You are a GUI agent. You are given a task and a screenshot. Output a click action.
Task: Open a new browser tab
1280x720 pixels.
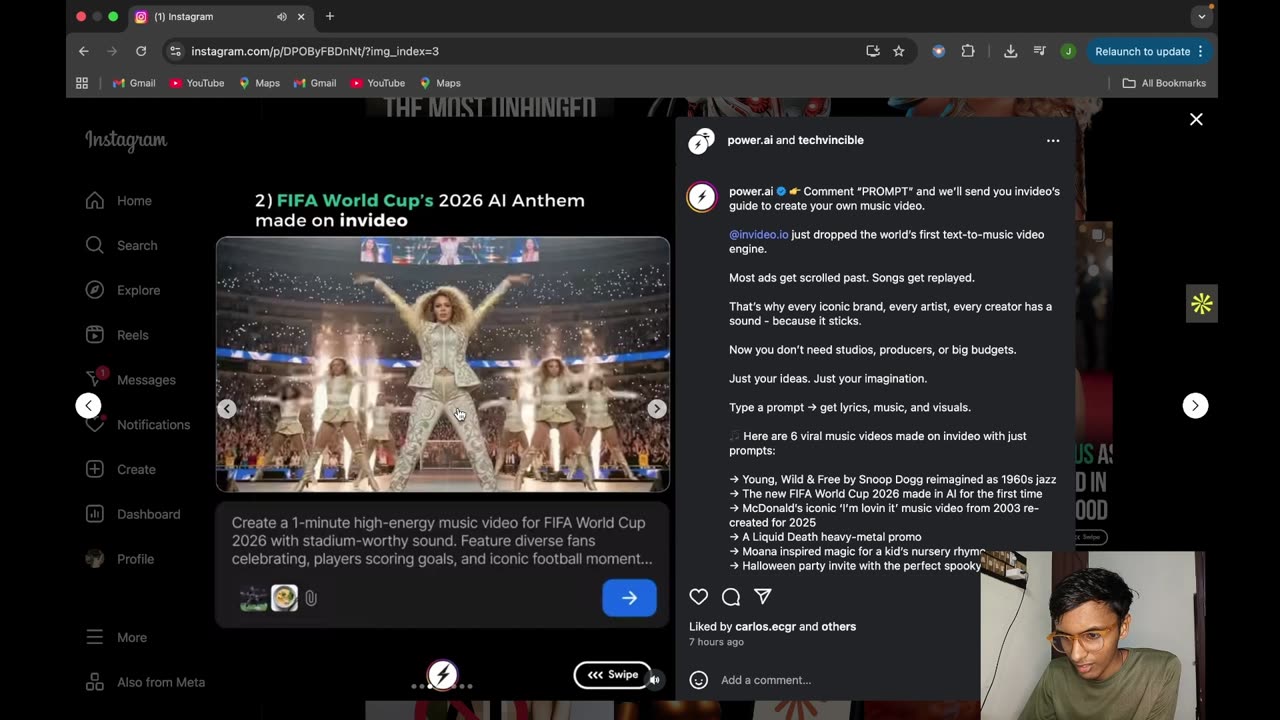330,16
